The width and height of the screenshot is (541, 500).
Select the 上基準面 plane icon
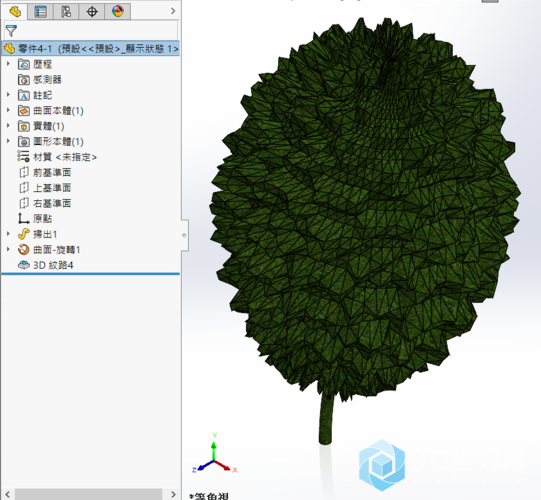(24, 188)
